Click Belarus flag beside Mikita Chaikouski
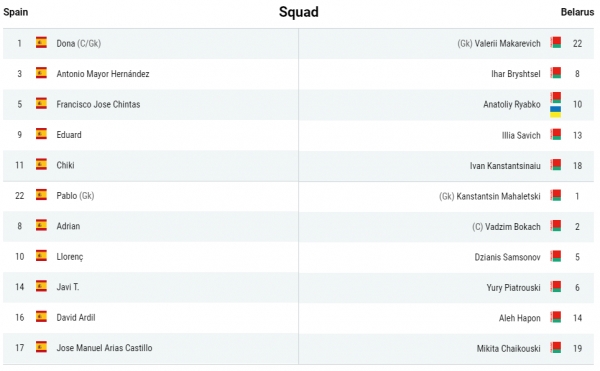600x371 pixels. (556, 348)
